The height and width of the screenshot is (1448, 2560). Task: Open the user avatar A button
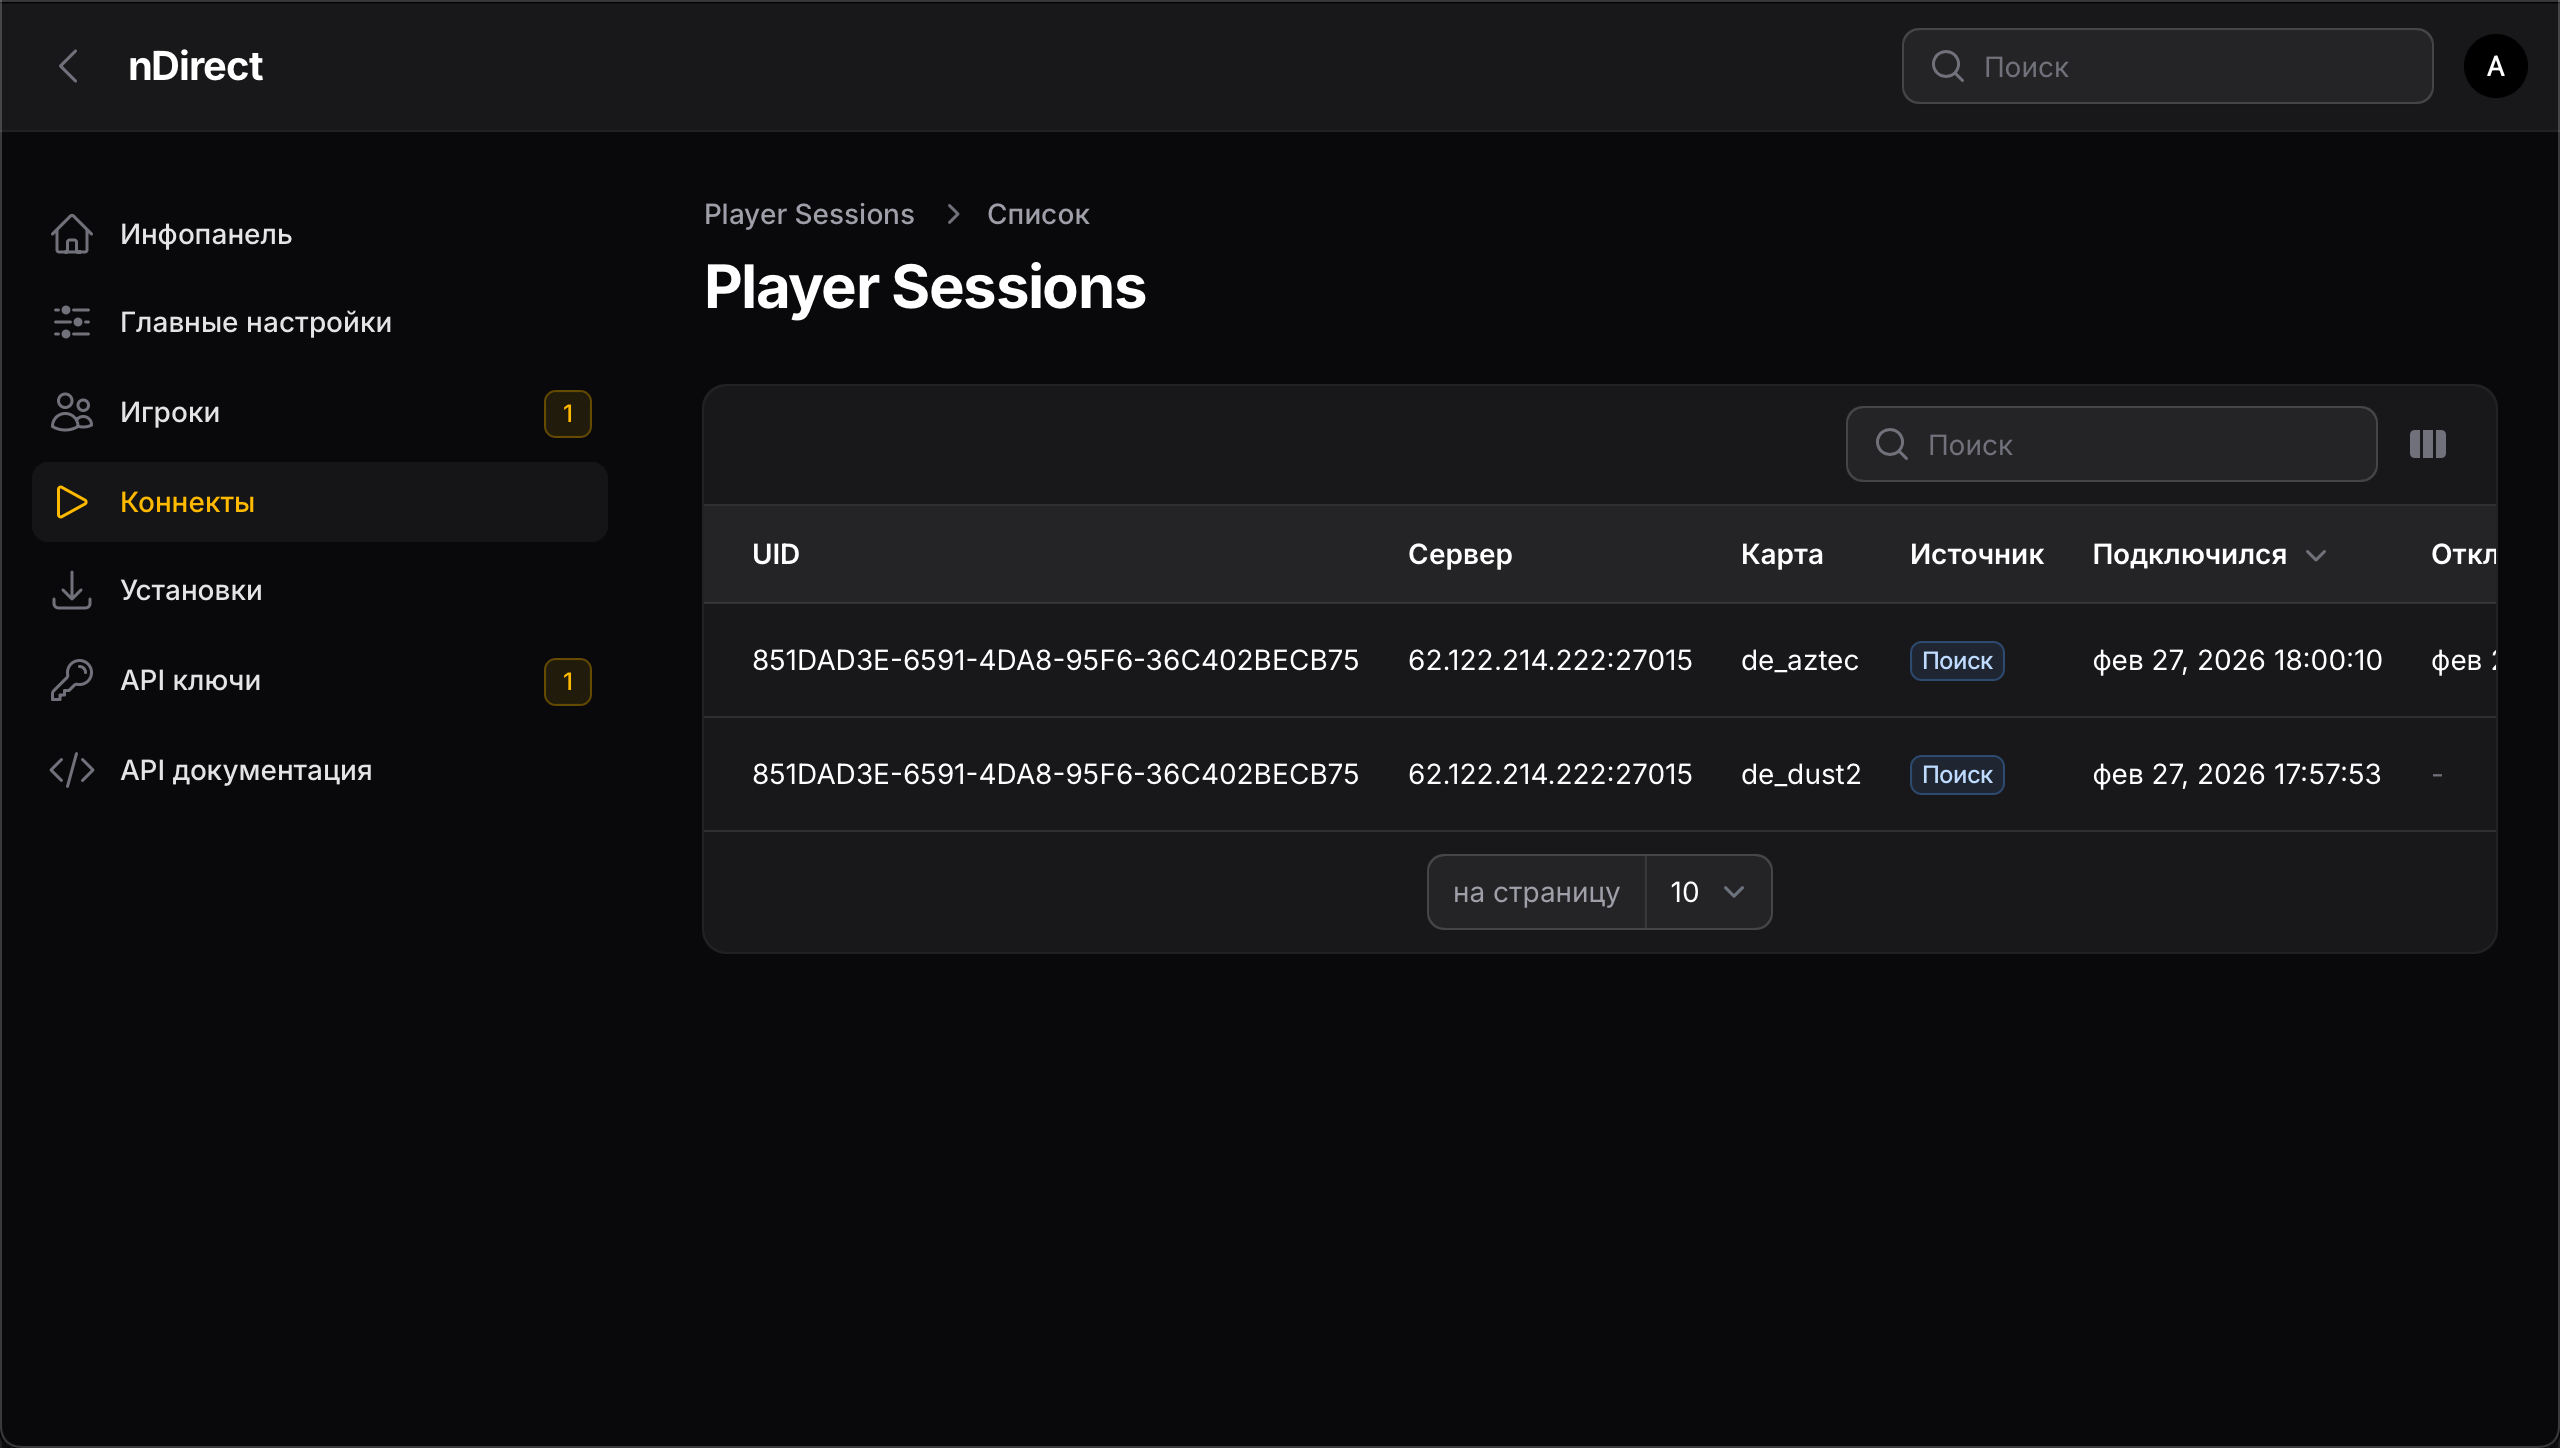pos(2495,66)
